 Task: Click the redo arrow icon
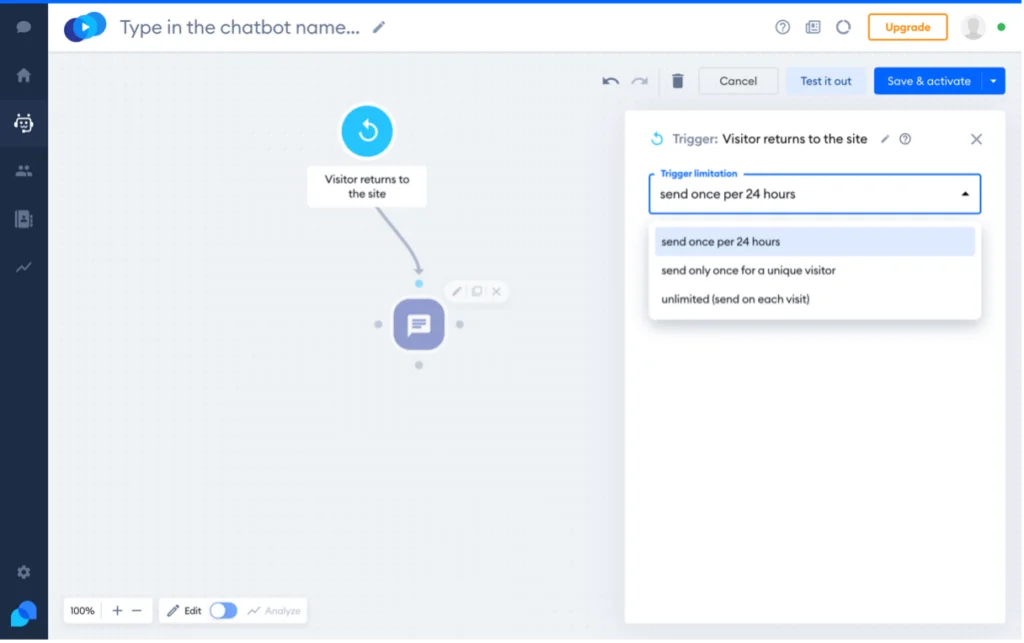639,81
